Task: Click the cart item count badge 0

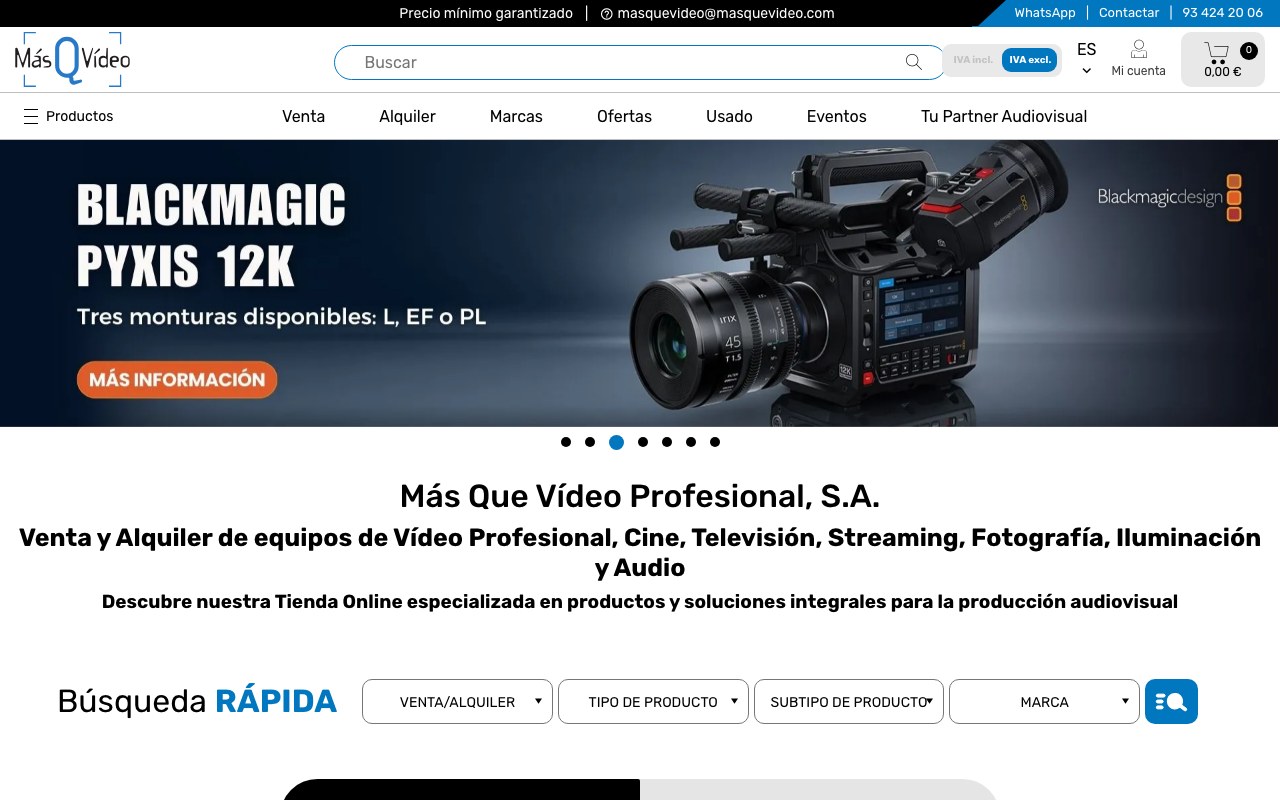Action: (1248, 51)
